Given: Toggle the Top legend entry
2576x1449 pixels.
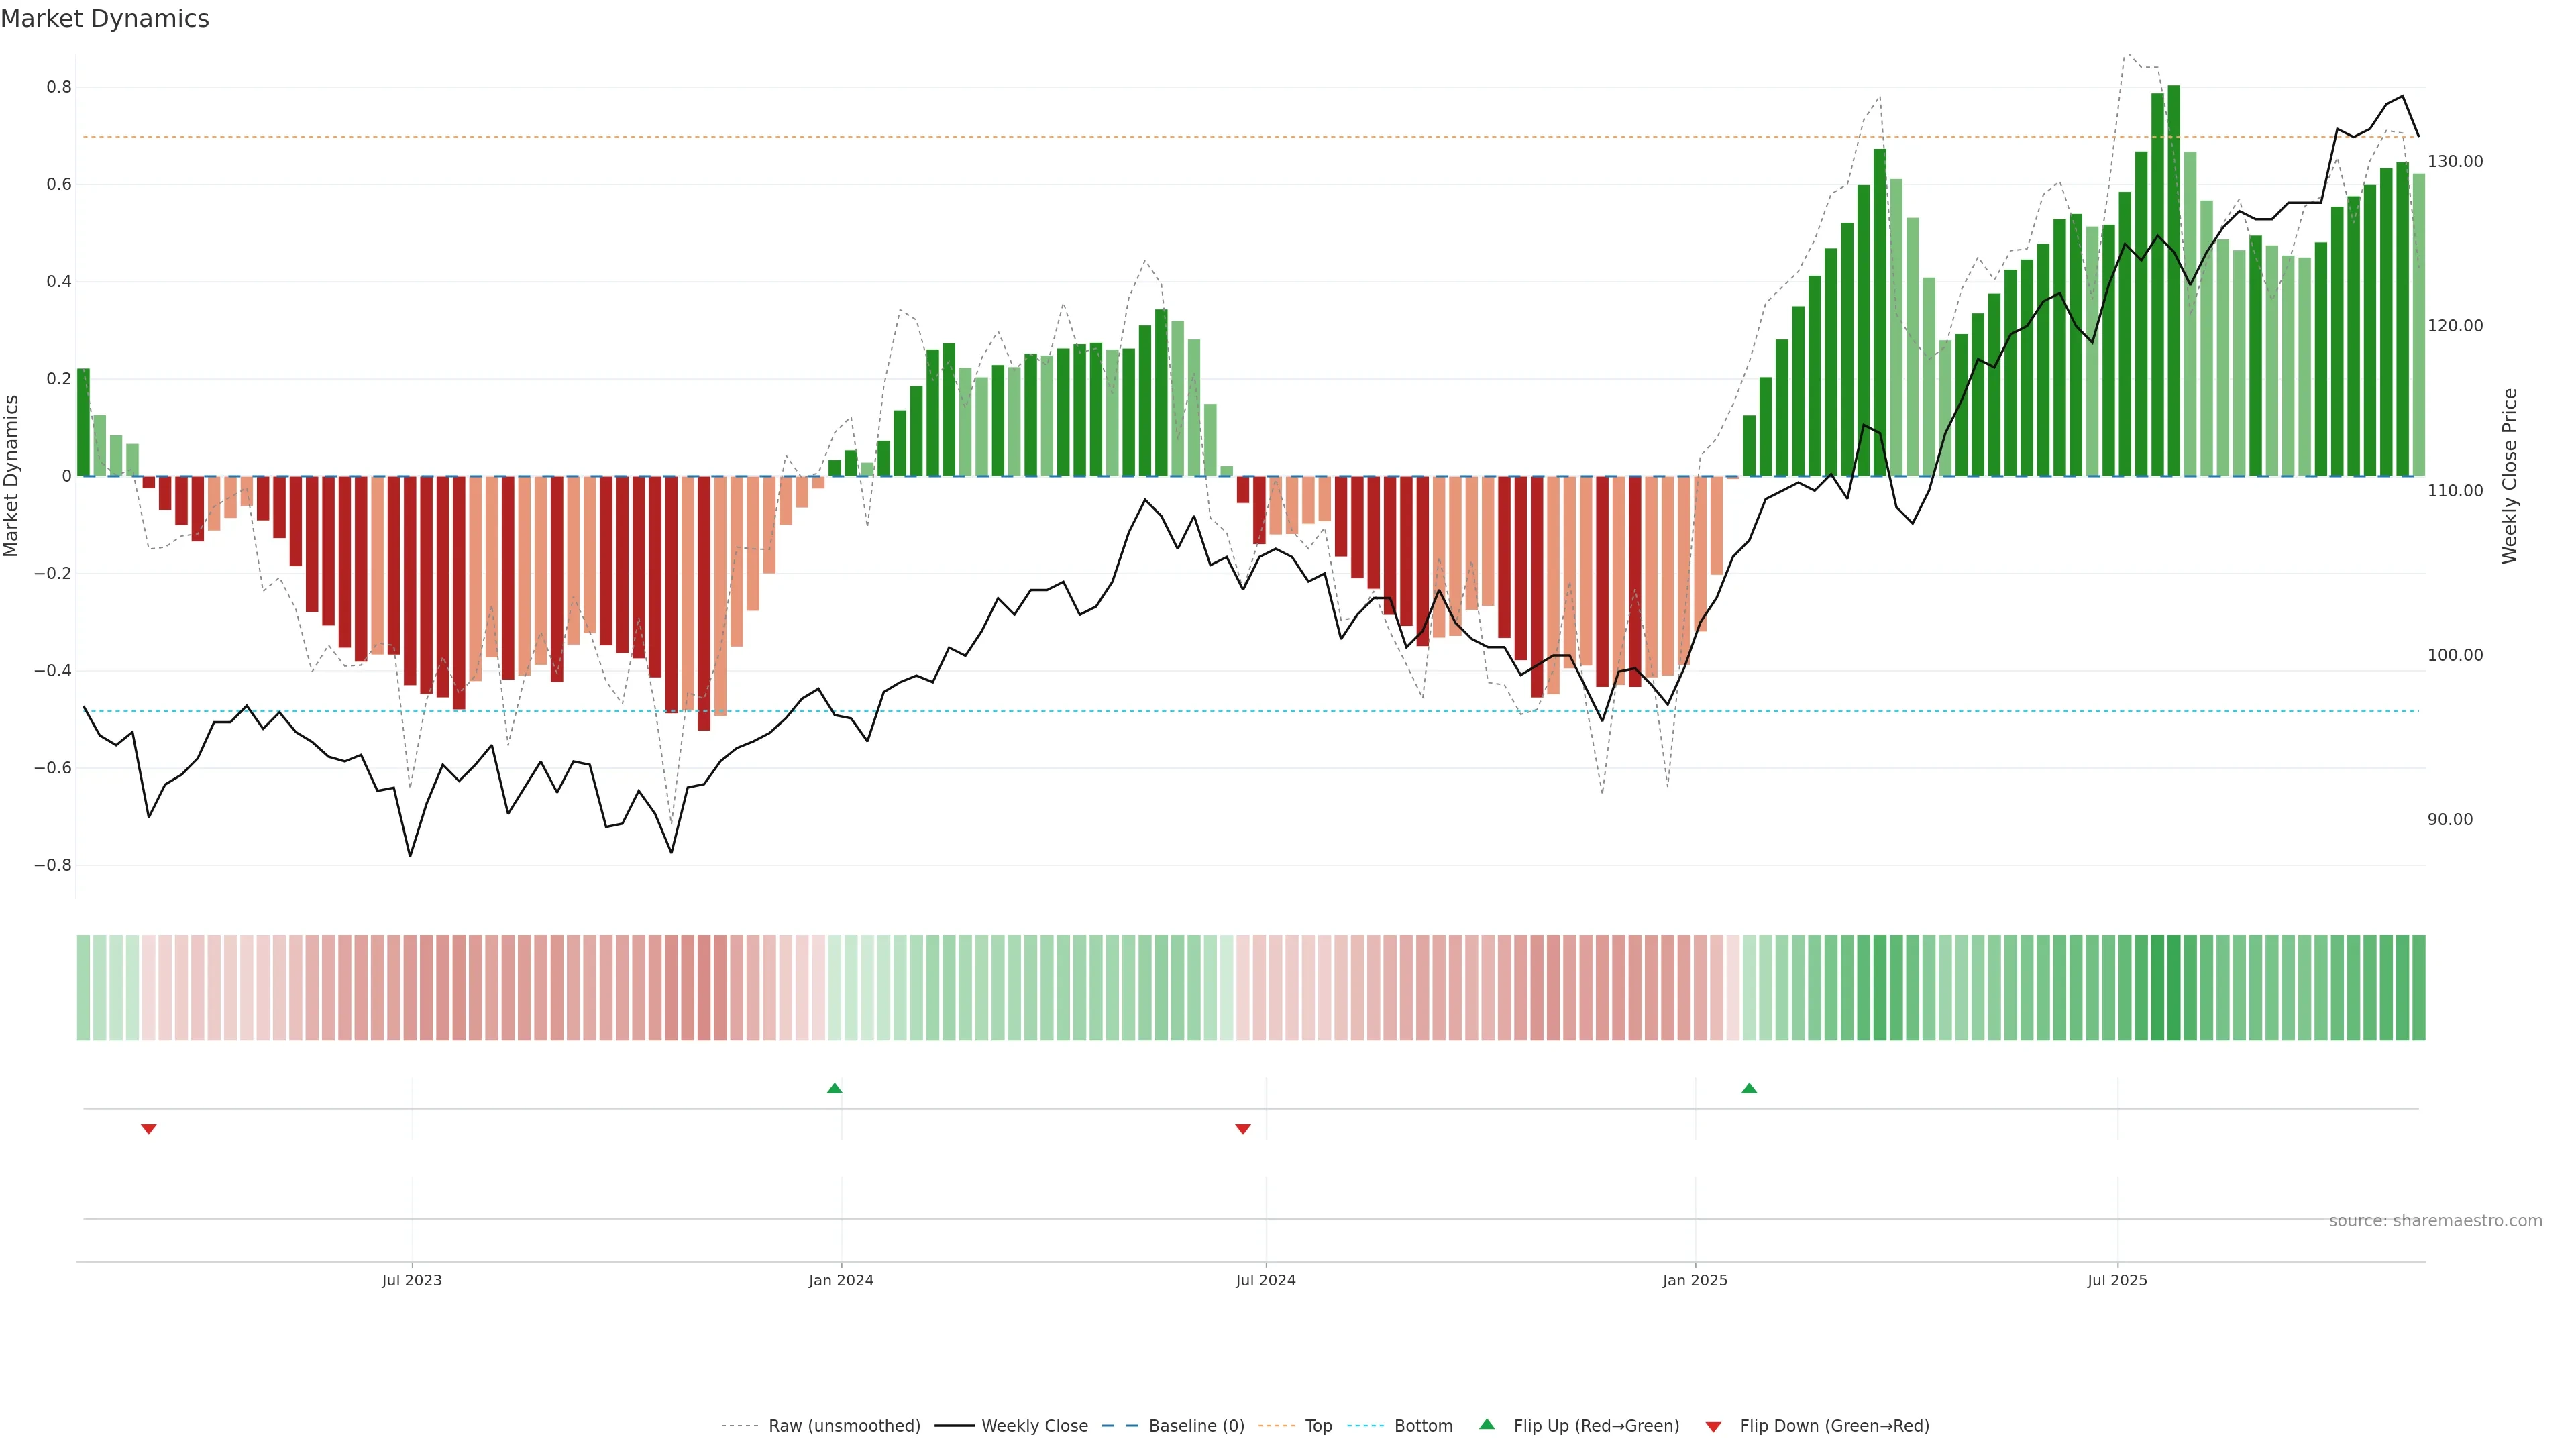Looking at the screenshot, I should point(1318,1426).
